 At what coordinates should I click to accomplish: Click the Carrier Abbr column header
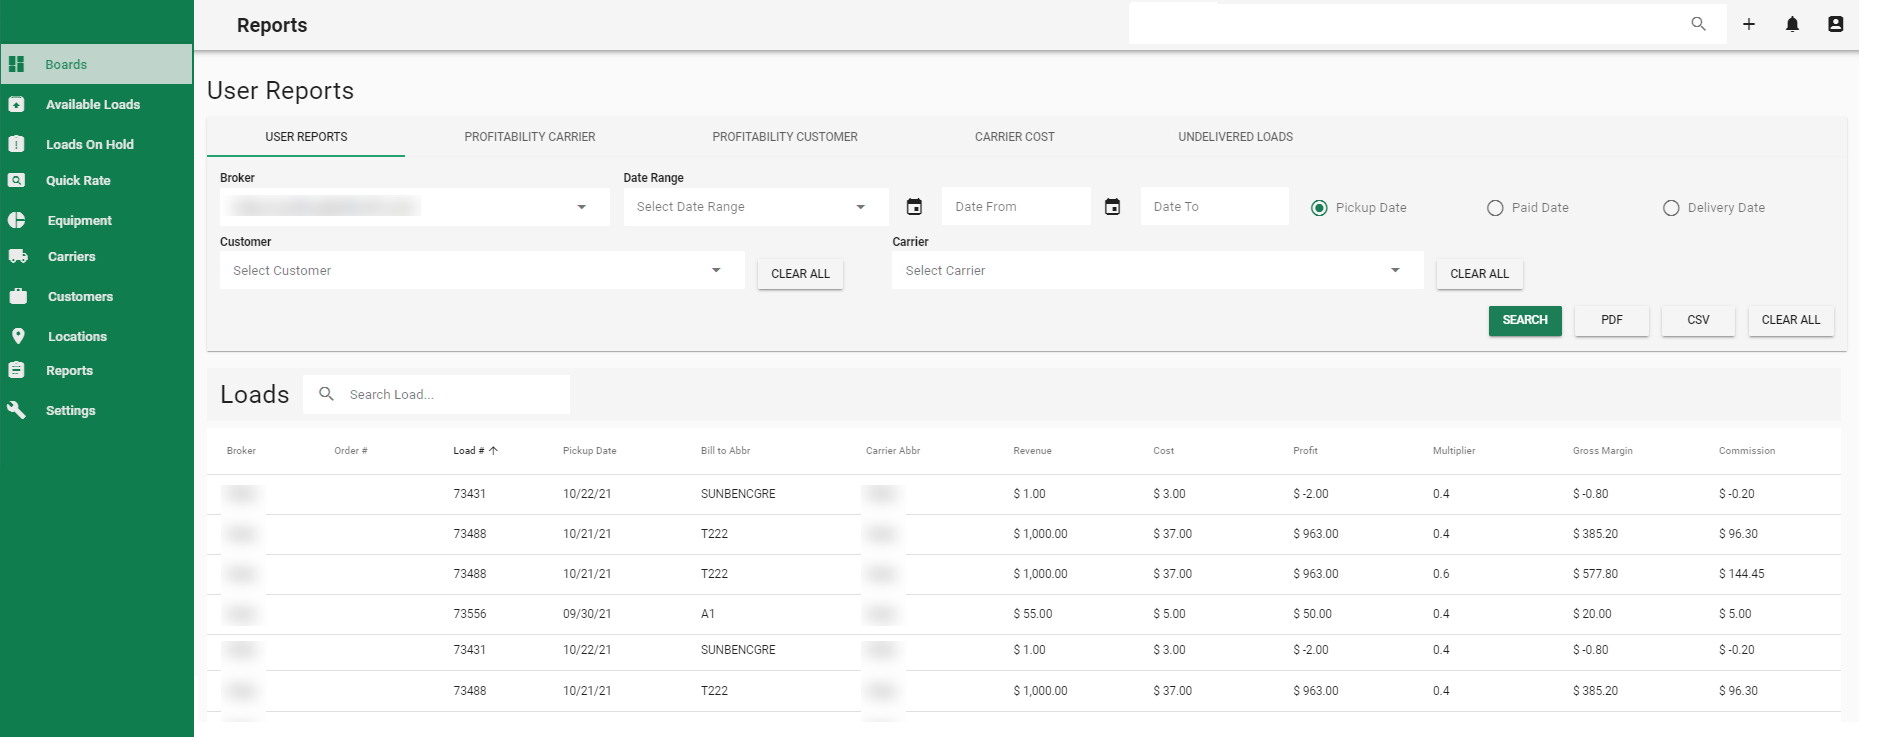[893, 451]
